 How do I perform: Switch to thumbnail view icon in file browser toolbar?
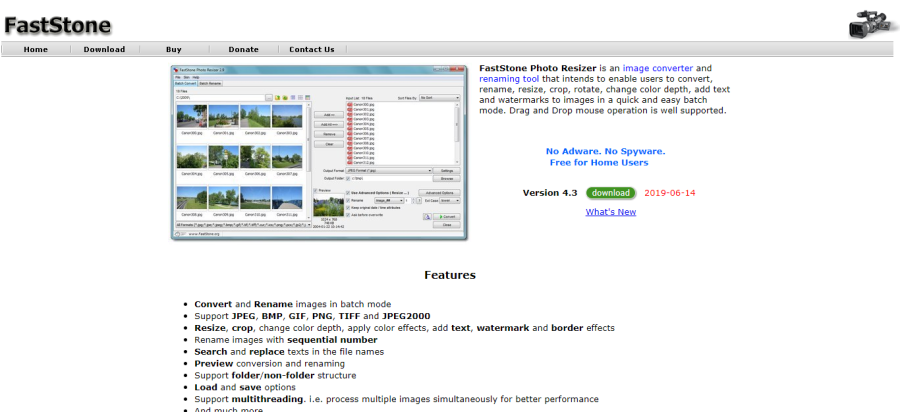pyautogui.click(x=294, y=98)
